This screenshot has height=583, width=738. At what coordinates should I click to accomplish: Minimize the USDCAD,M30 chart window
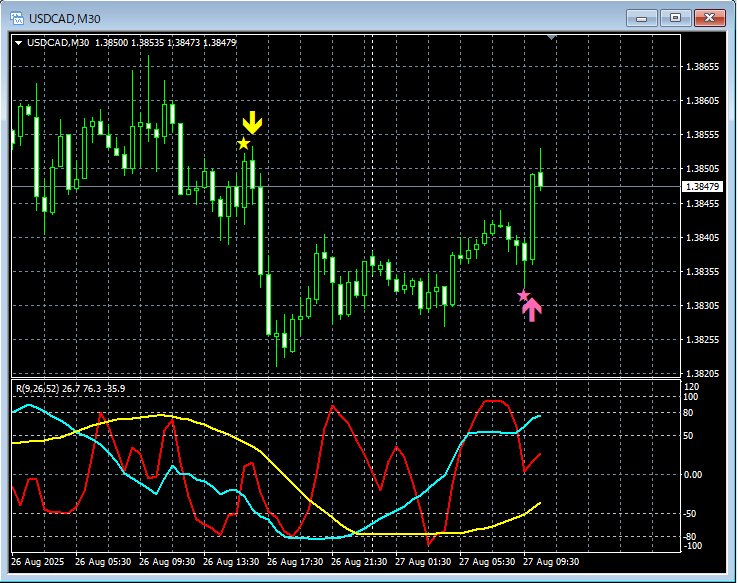[x=642, y=18]
